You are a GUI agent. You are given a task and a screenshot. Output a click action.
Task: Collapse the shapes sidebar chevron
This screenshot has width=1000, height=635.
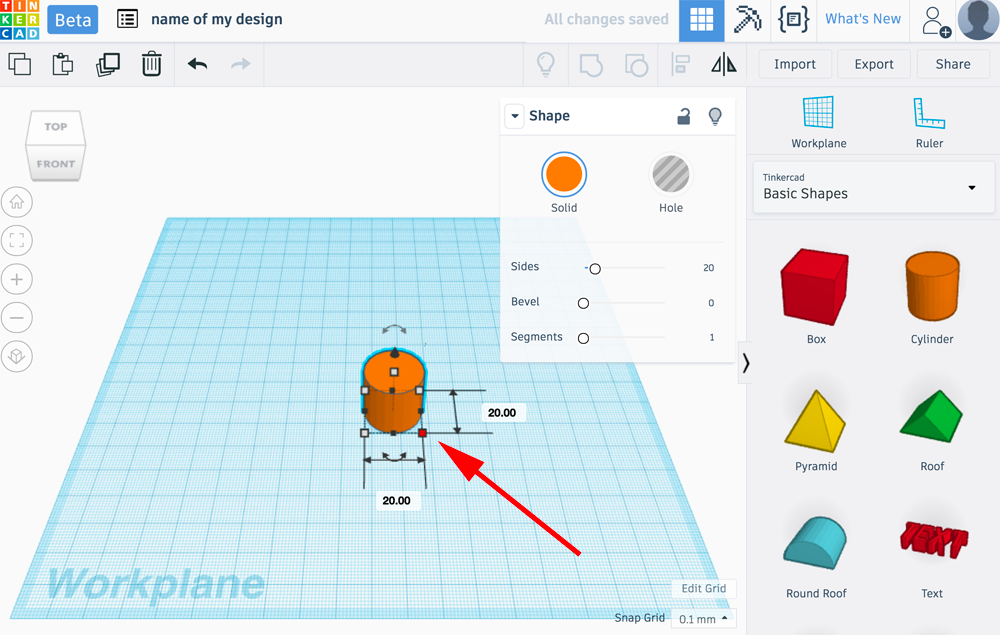pyautogui.click(x=746, y=363)
